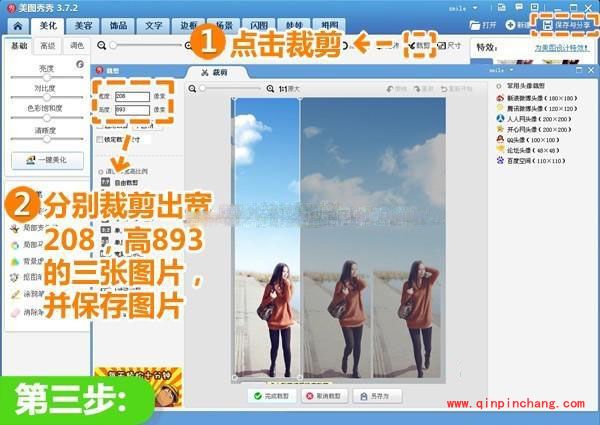
Task: Click the 裁剪 tab in crop dialog
Action: coord(215,72)
